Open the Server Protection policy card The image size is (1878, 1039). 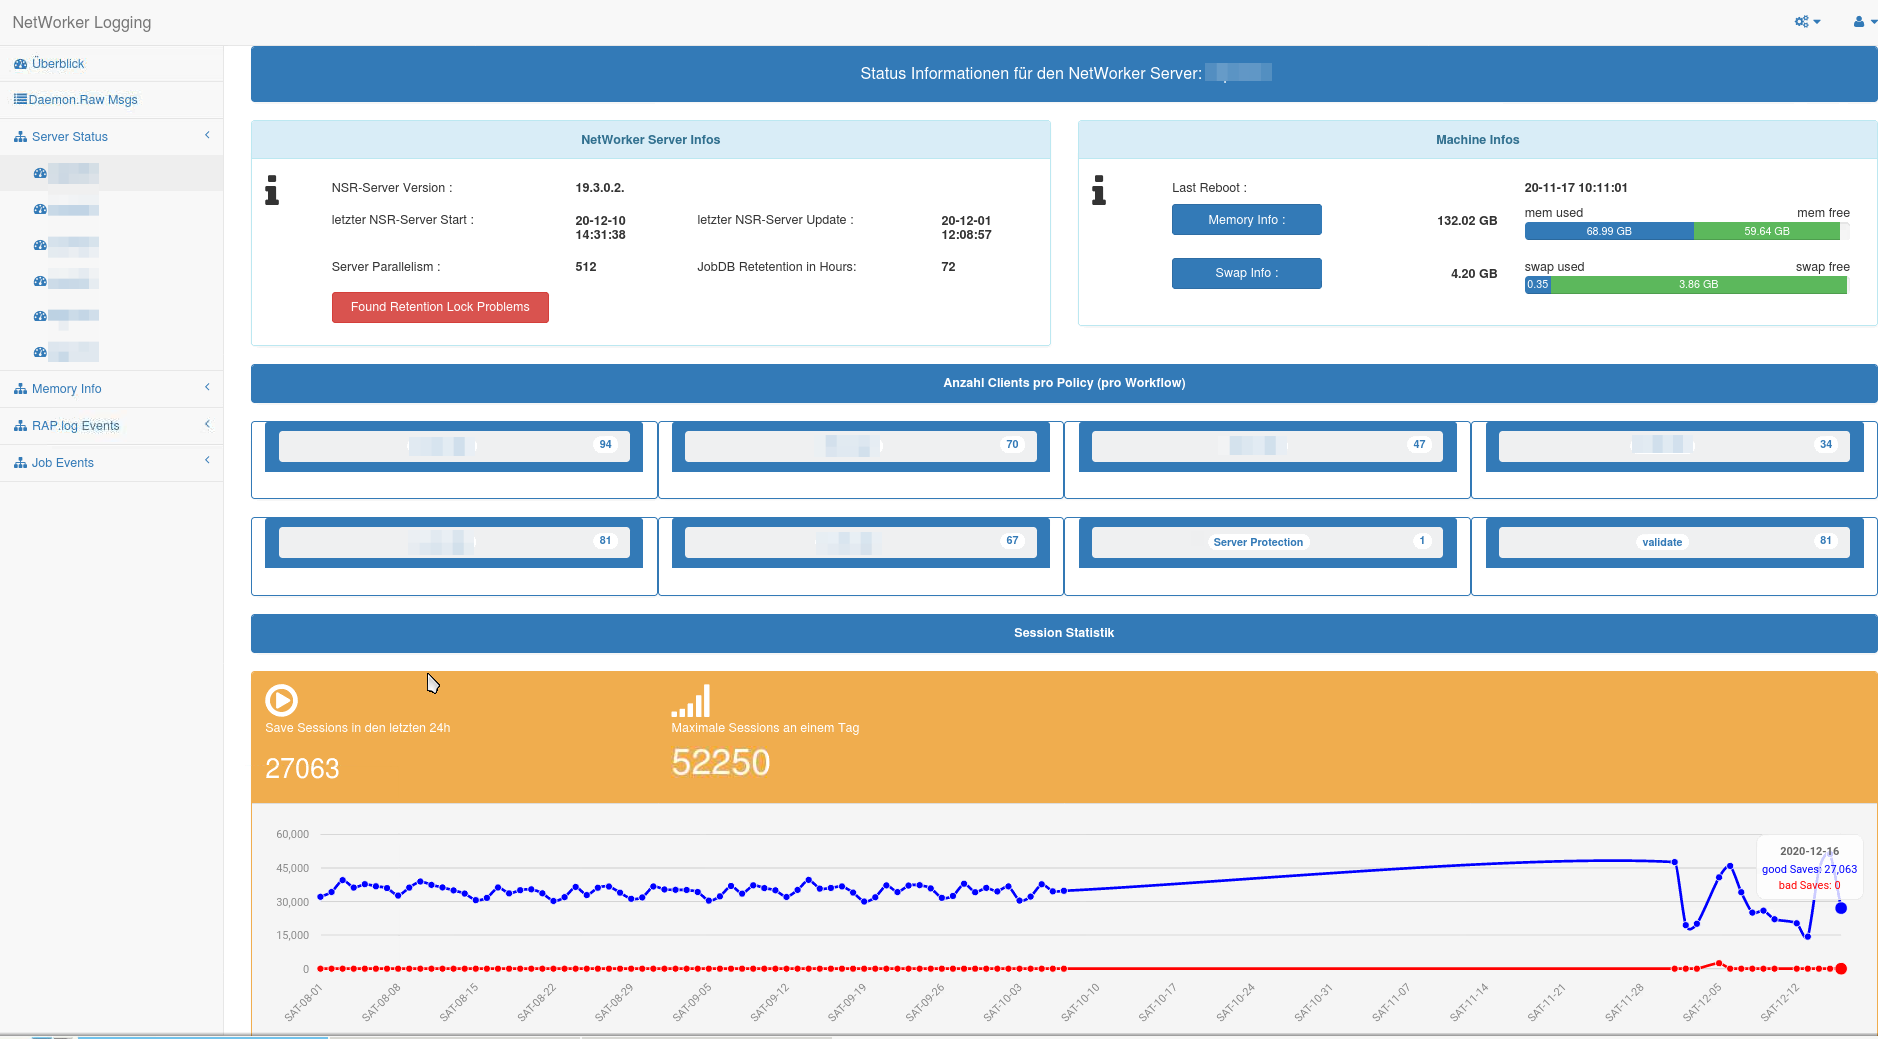click(x=1267, y=542)
